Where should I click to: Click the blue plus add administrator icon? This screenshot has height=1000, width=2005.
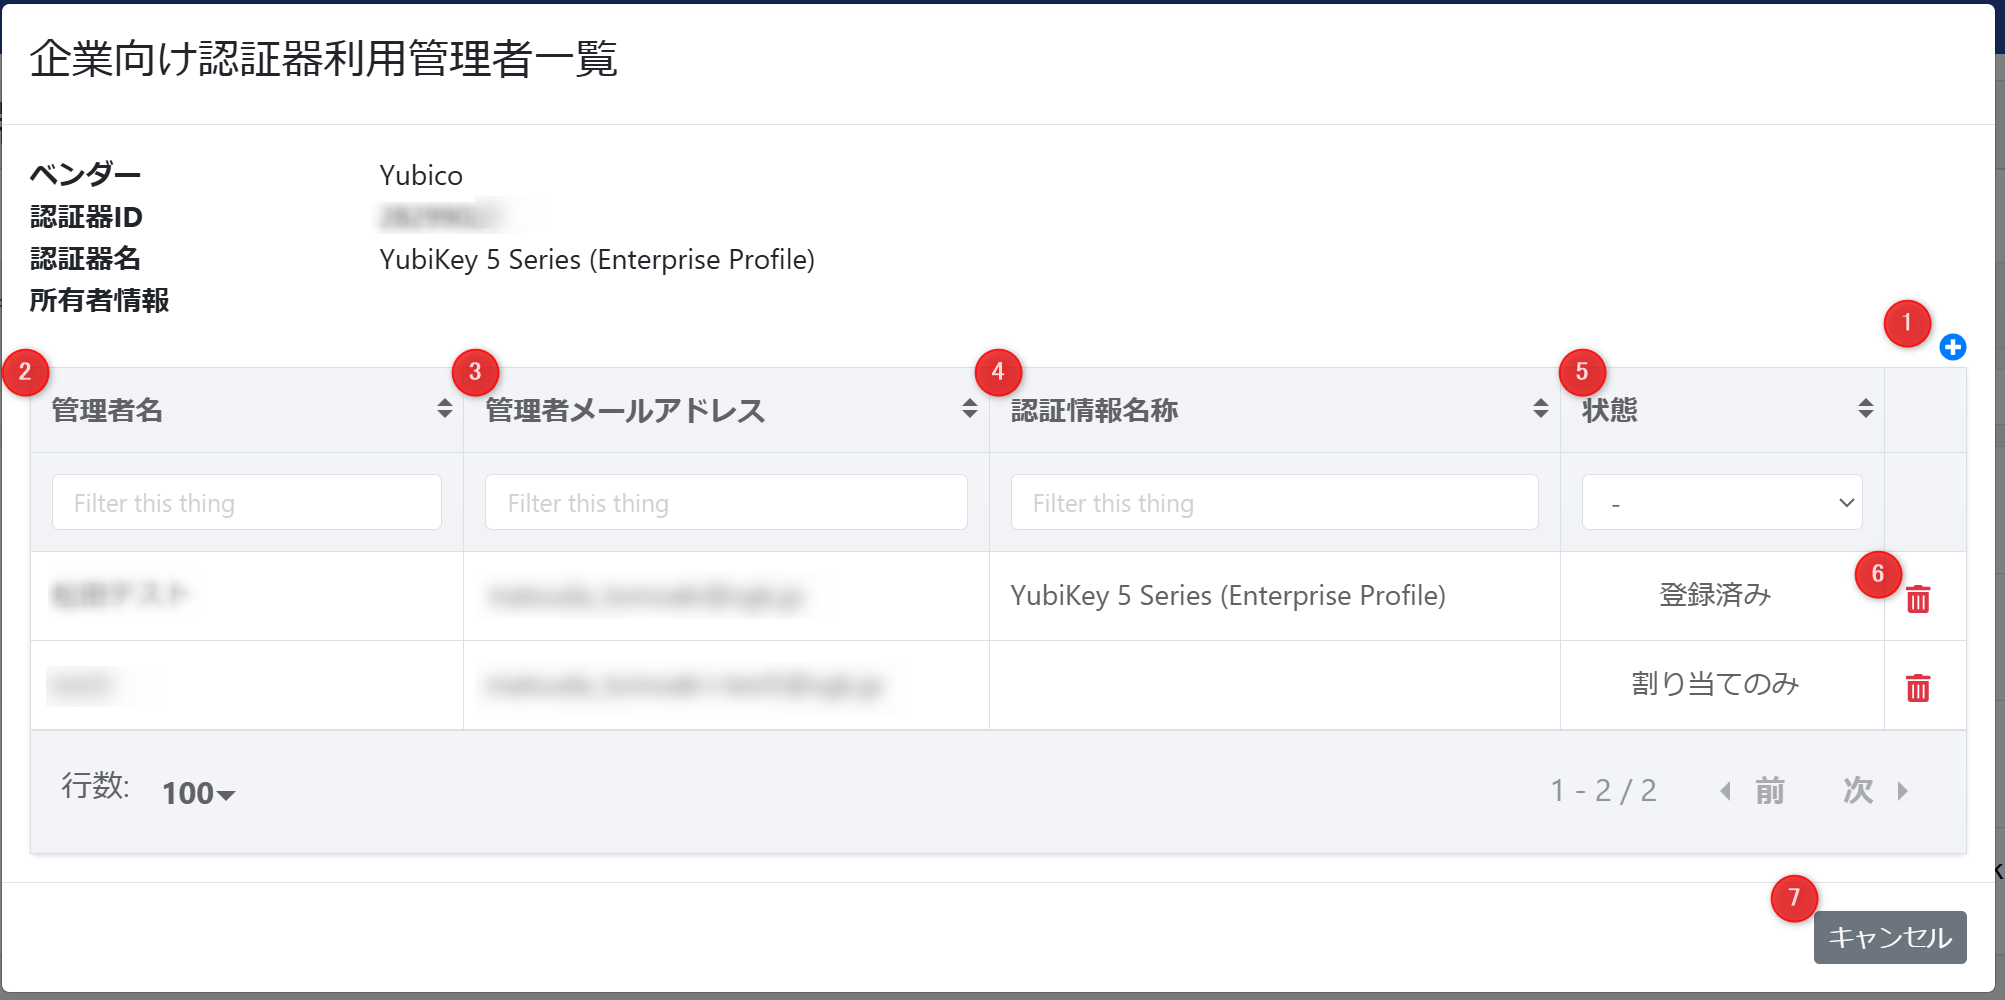point(1952,347)
